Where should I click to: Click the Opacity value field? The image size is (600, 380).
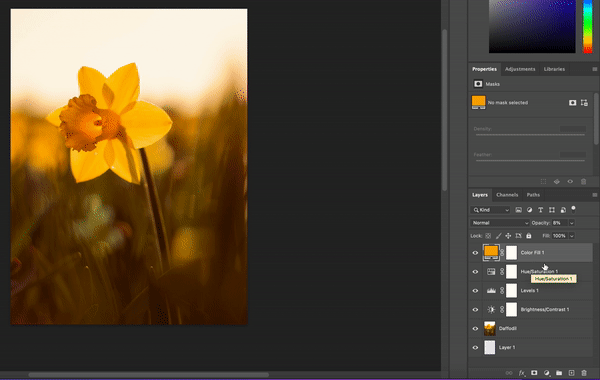point(559,223)
